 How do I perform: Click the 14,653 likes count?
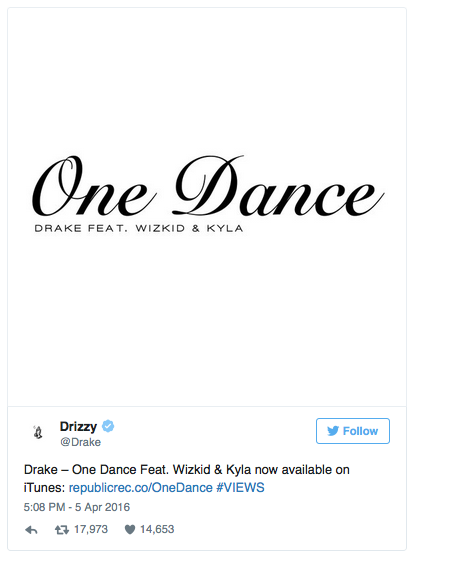(157, 530)
